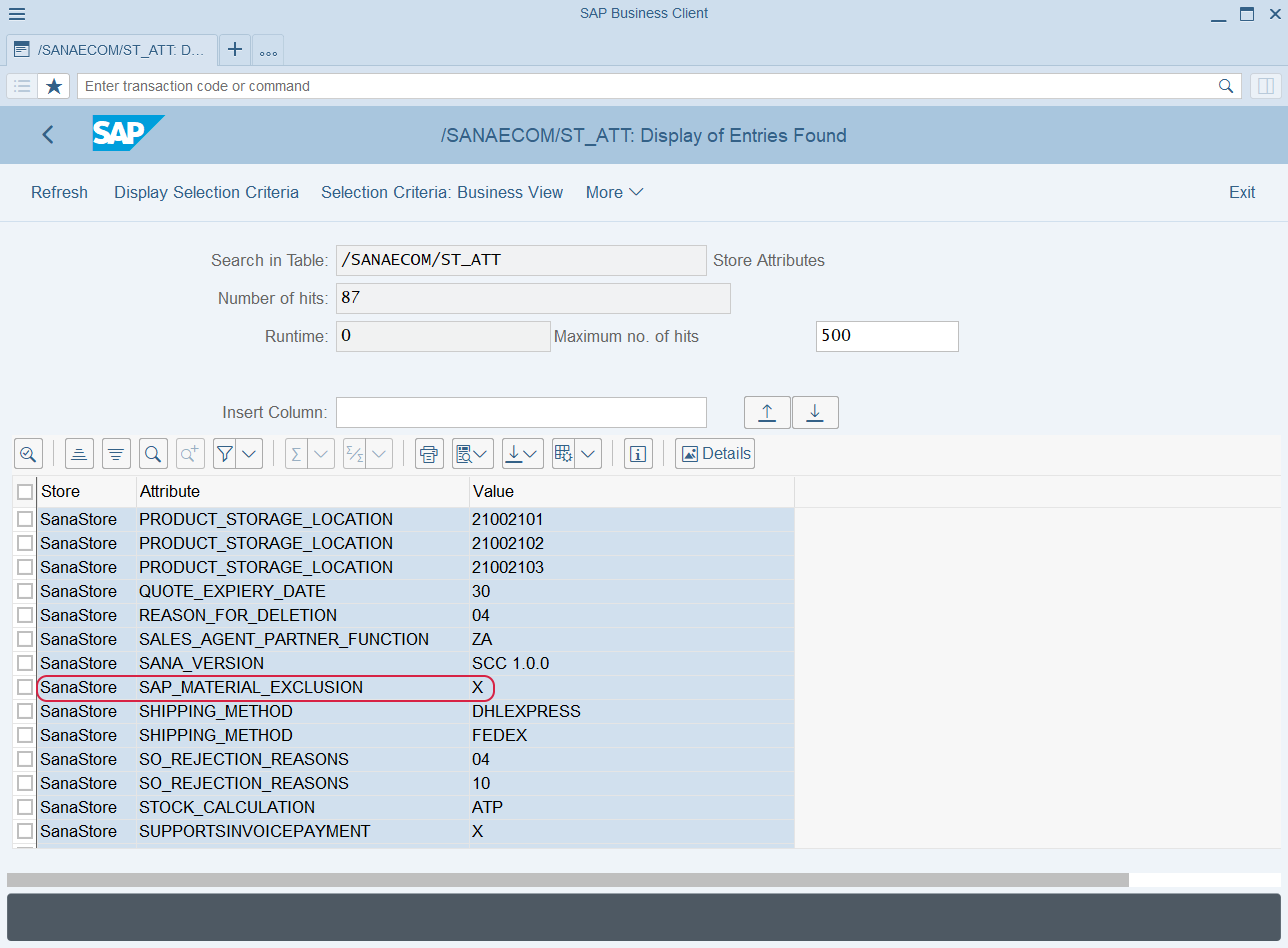Click the ATP value cell
This screenshot has height=948, width=1288.
(x=632, y=807)
